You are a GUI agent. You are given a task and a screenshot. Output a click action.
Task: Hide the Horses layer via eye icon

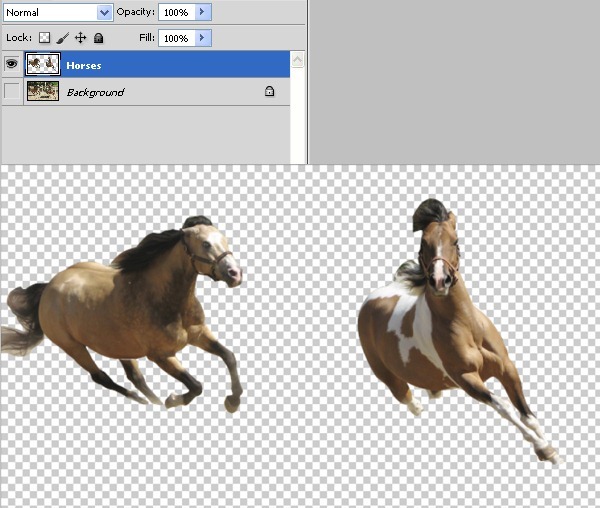[12, 64]
